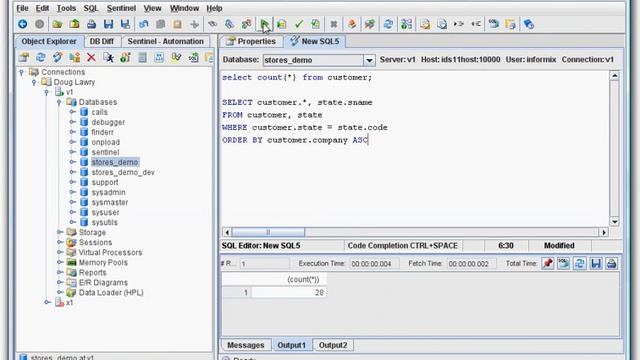Viewport: 640px width, 360px height.
Task: Click the editor horizontal scrollbar right arrow
Action: [x=604, y=232]
